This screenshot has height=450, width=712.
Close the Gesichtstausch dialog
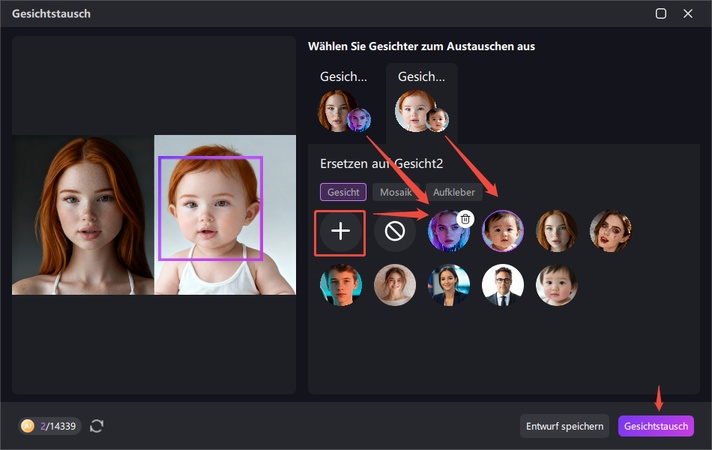coord(688,14)
